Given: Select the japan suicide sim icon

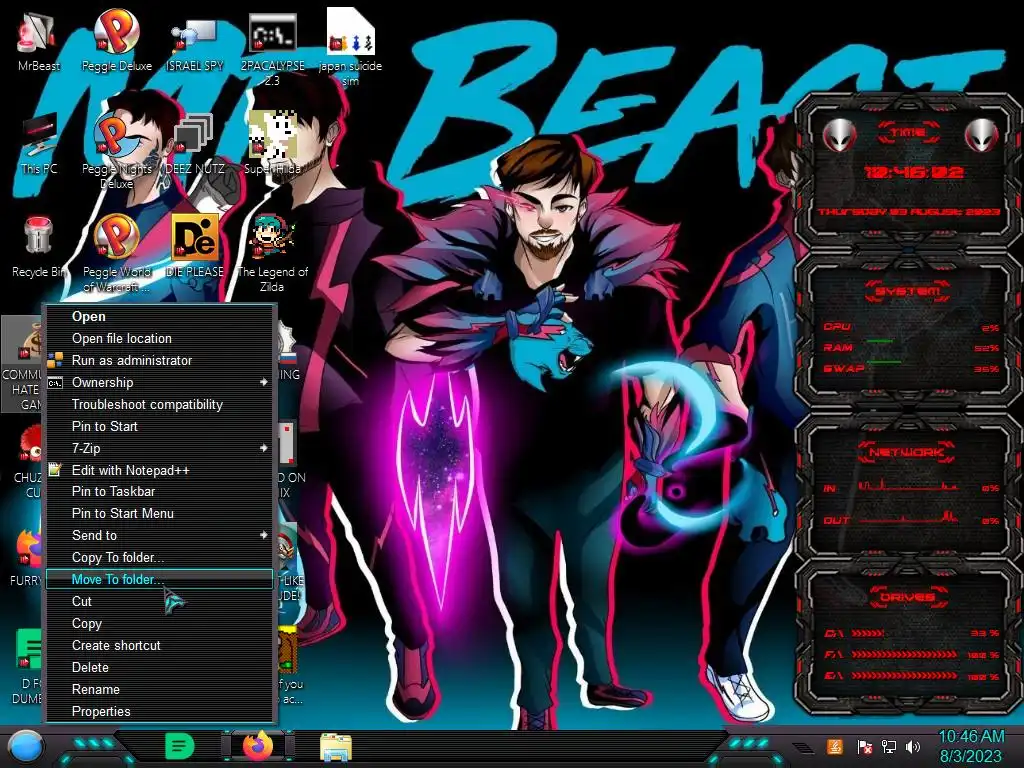Looking at the screenshot, I should coord(350,48).
